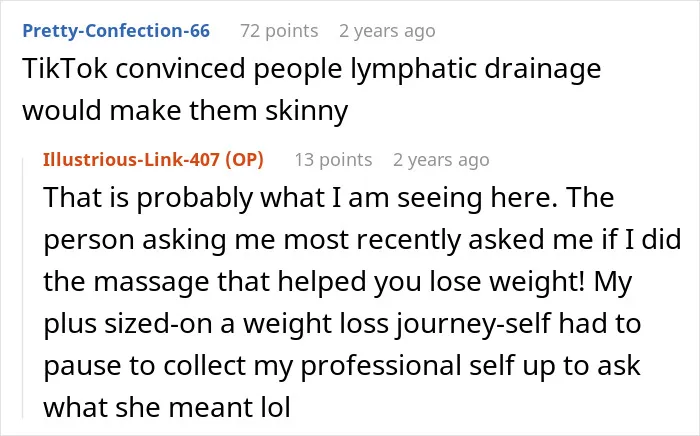Screen dimensions: 700x436
Task: Open timestamp beside 13 points
Action: coord(441,160)
